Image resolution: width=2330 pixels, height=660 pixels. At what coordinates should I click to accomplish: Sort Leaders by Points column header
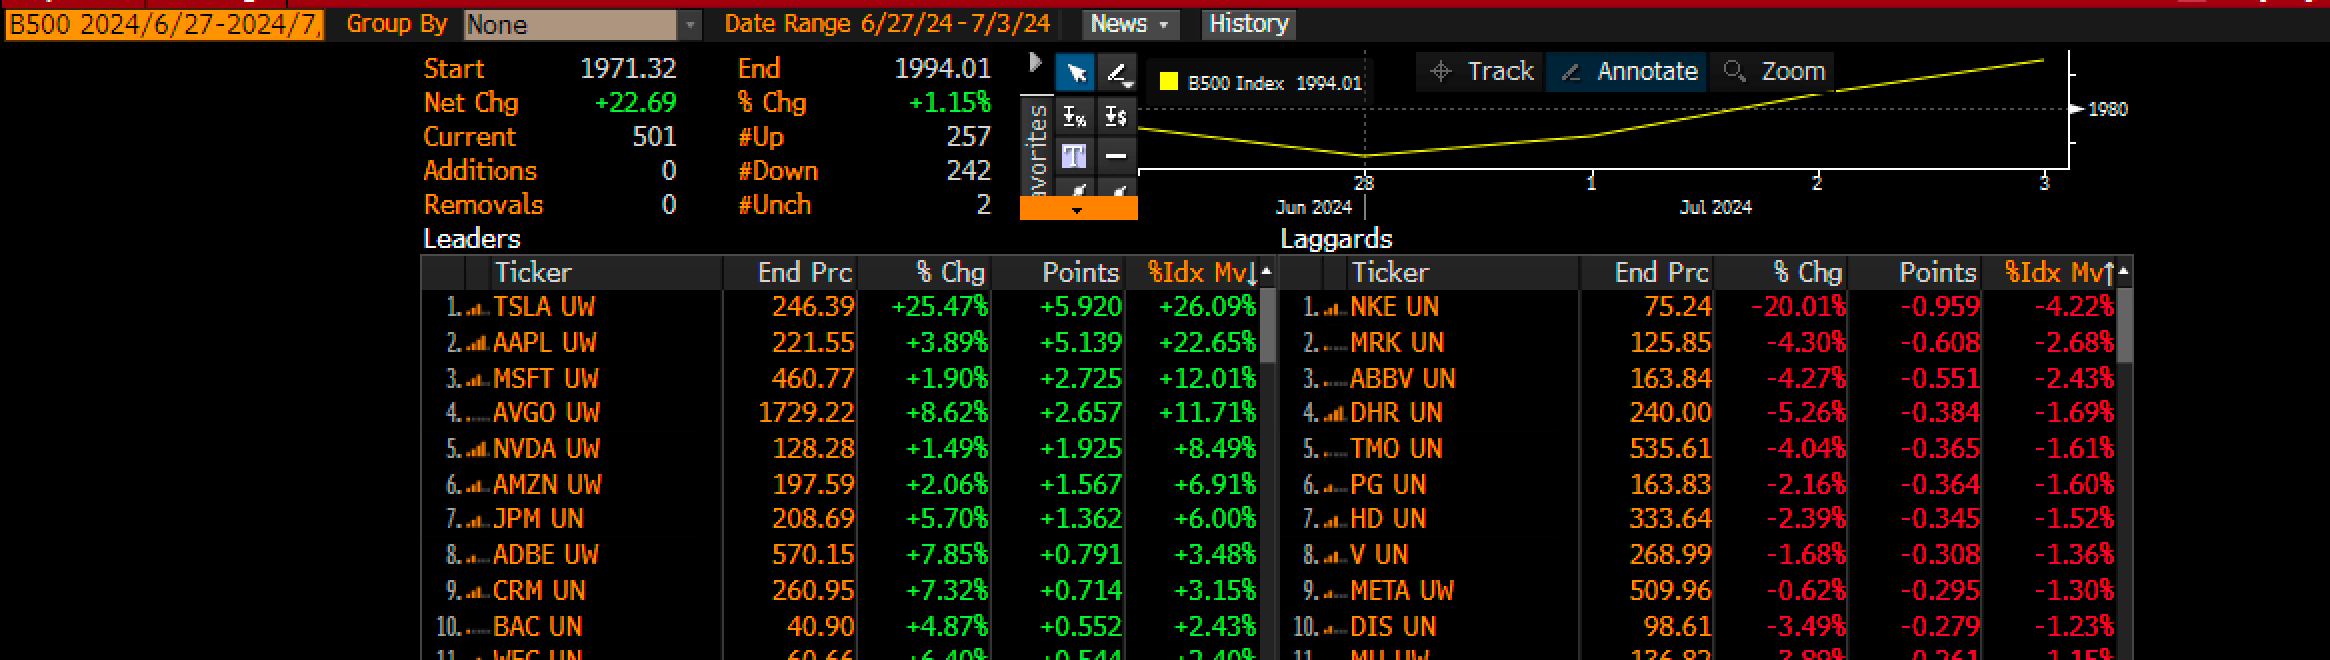click(x=1058, y=273)
